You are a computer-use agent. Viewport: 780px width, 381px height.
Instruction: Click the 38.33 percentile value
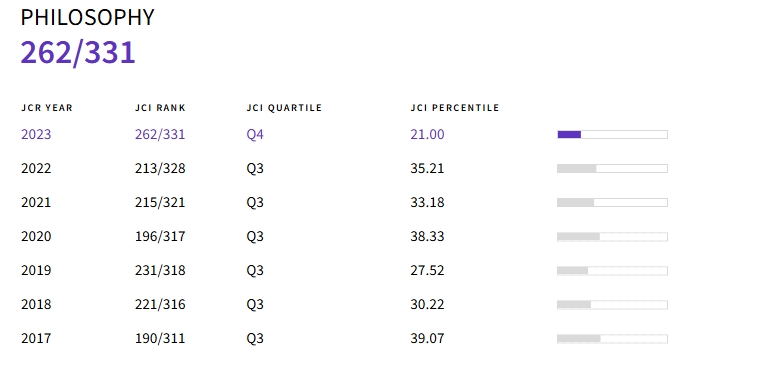427,236
